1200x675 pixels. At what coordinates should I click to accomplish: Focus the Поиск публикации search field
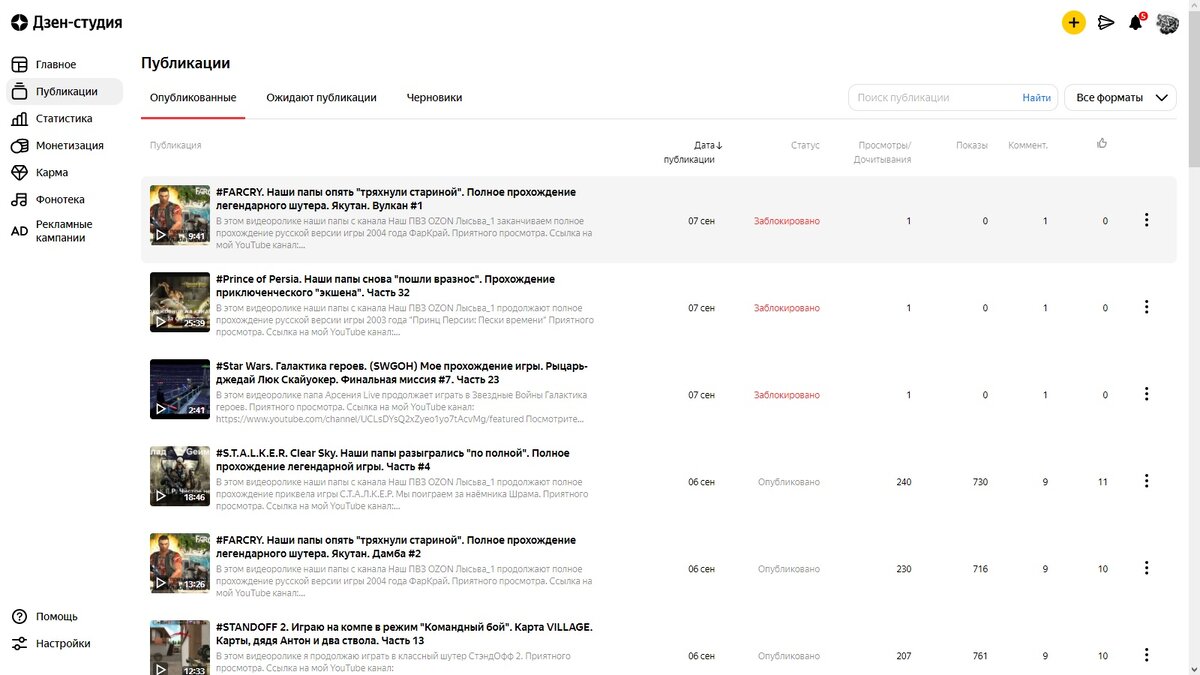(935, 97)
